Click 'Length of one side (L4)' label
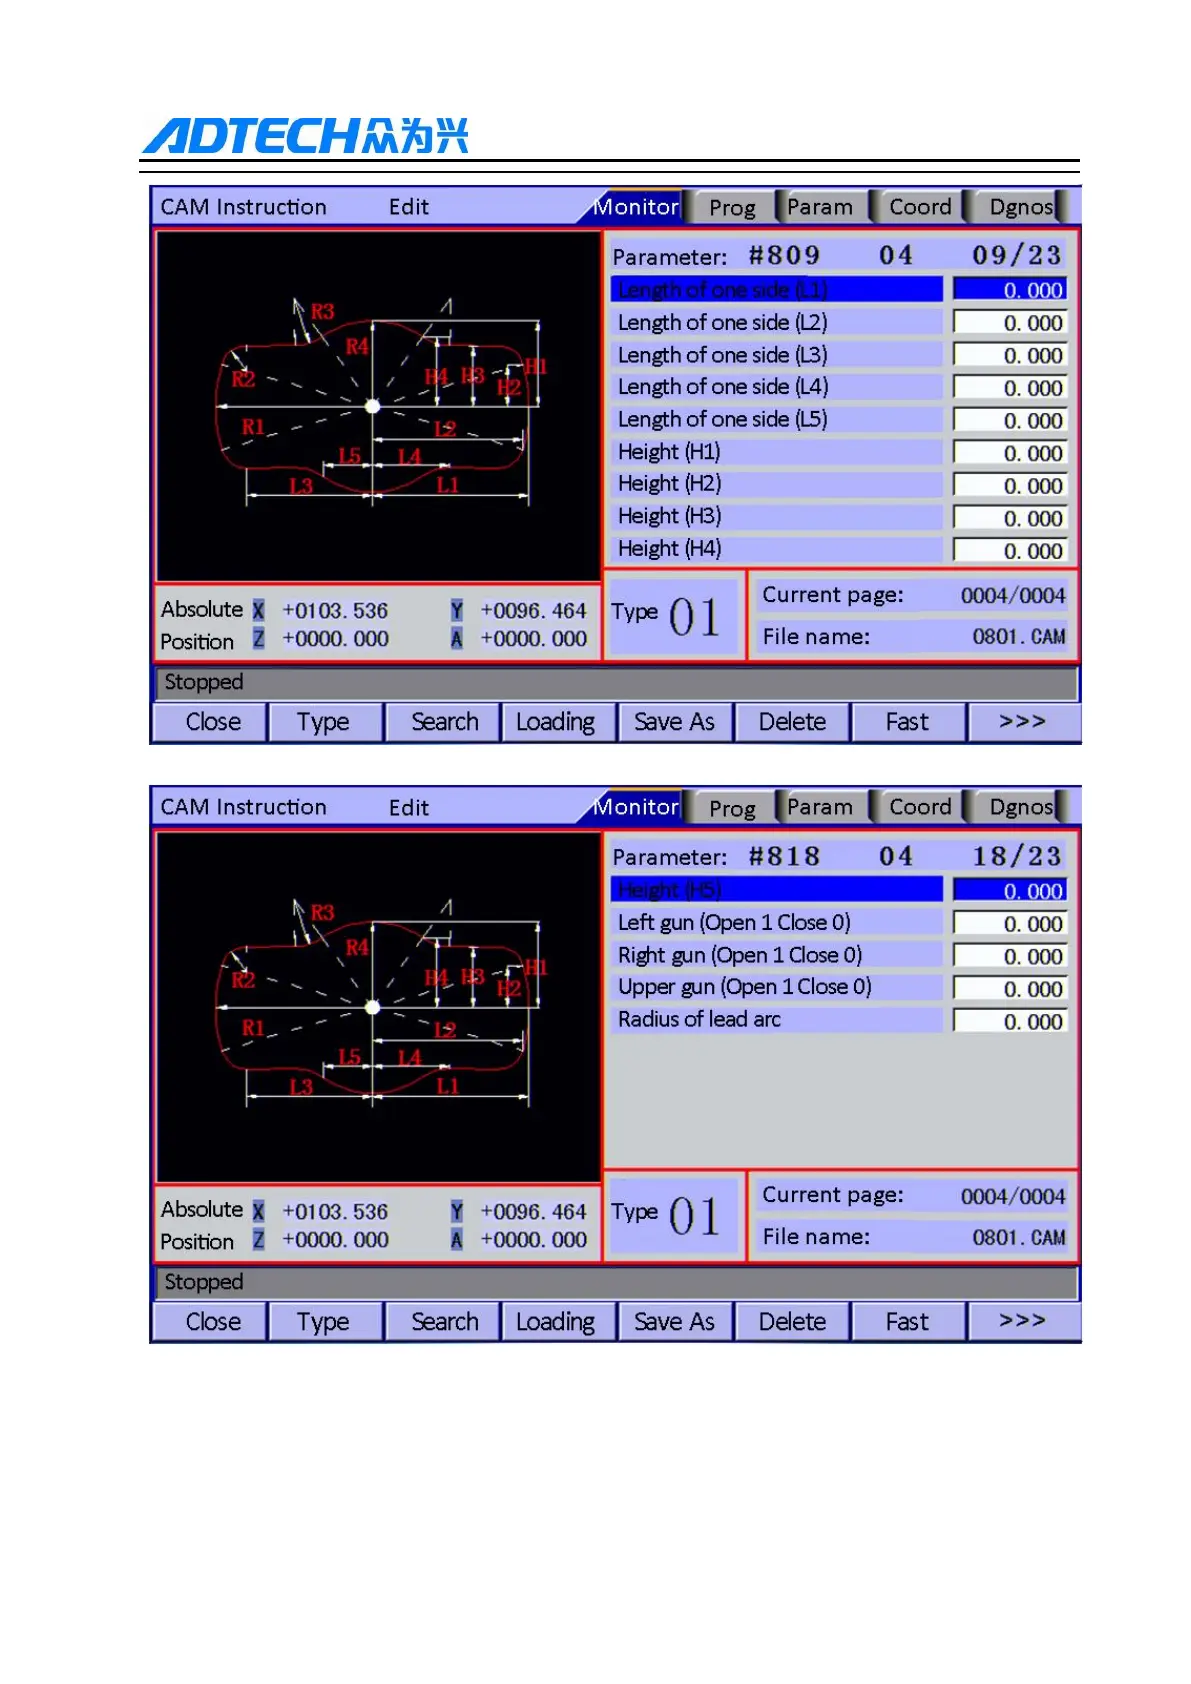This screenshot has height=1684, width=1191. (723, 387)
